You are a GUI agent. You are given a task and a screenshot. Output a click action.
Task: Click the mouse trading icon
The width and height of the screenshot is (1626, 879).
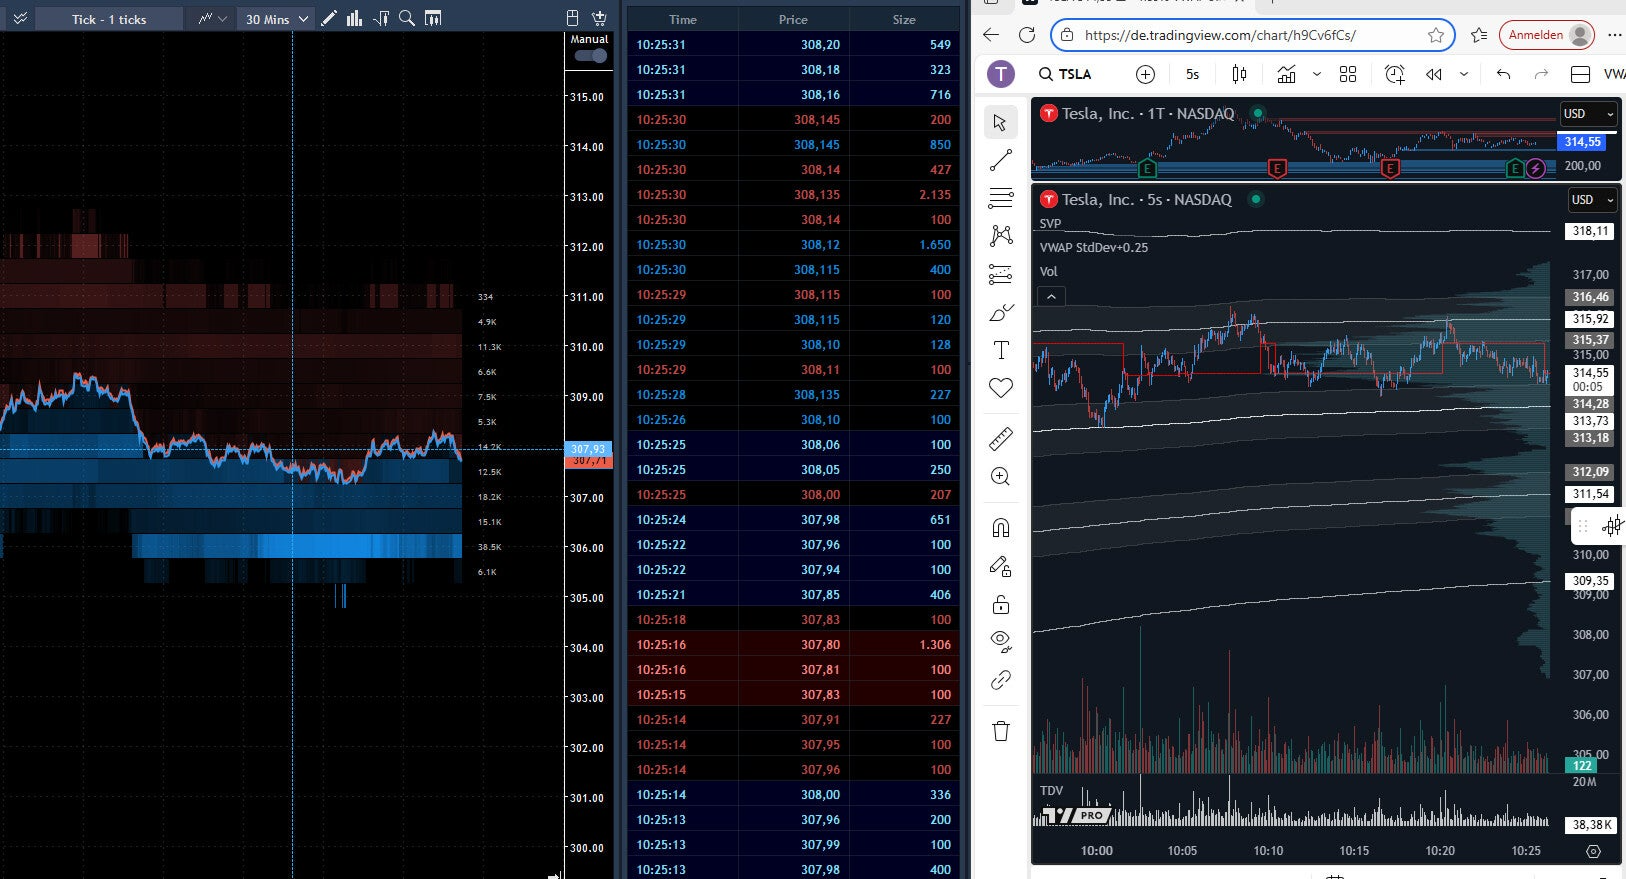[x=572, y=18]
